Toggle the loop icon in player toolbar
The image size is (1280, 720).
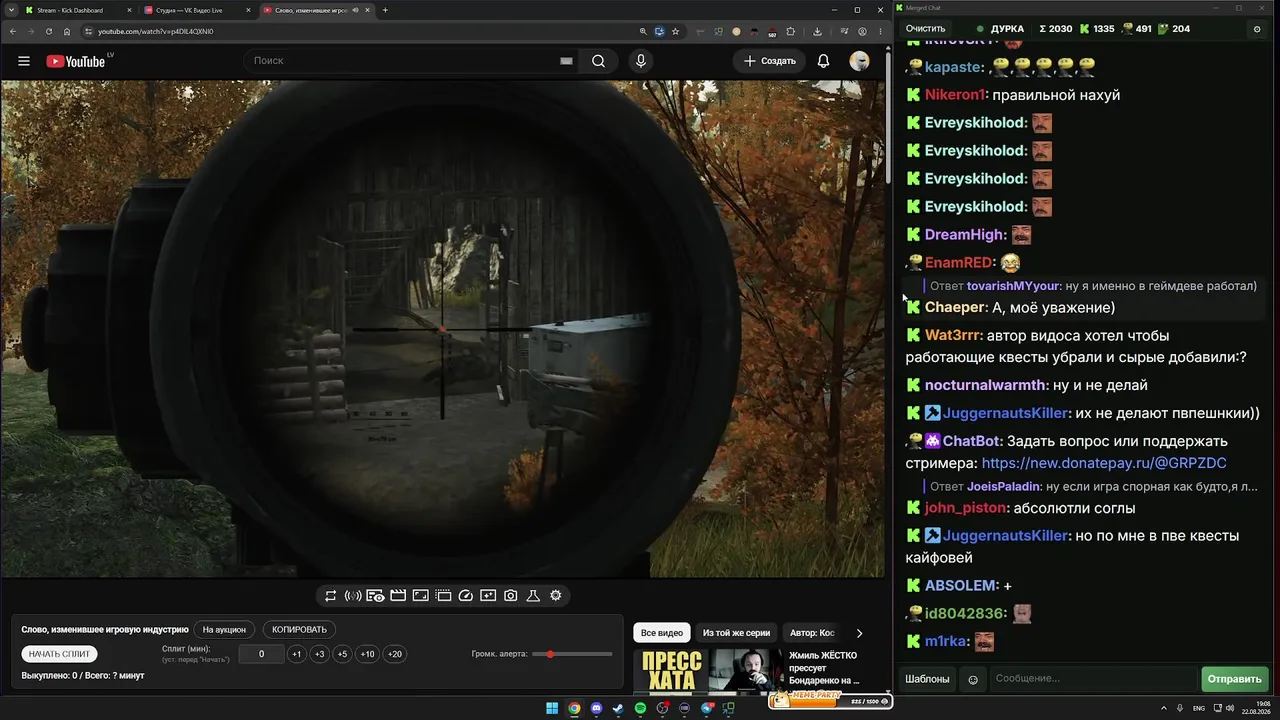tap(331, 596)
